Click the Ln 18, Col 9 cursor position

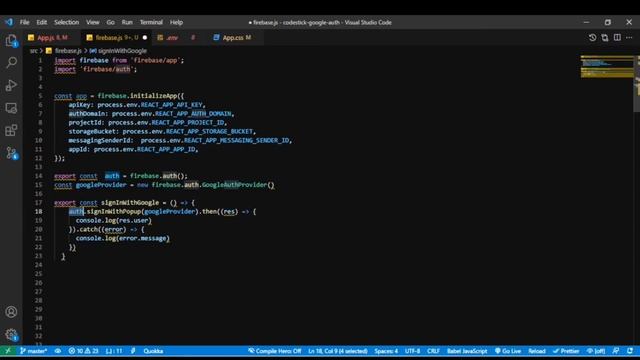(x=338, y=351)
